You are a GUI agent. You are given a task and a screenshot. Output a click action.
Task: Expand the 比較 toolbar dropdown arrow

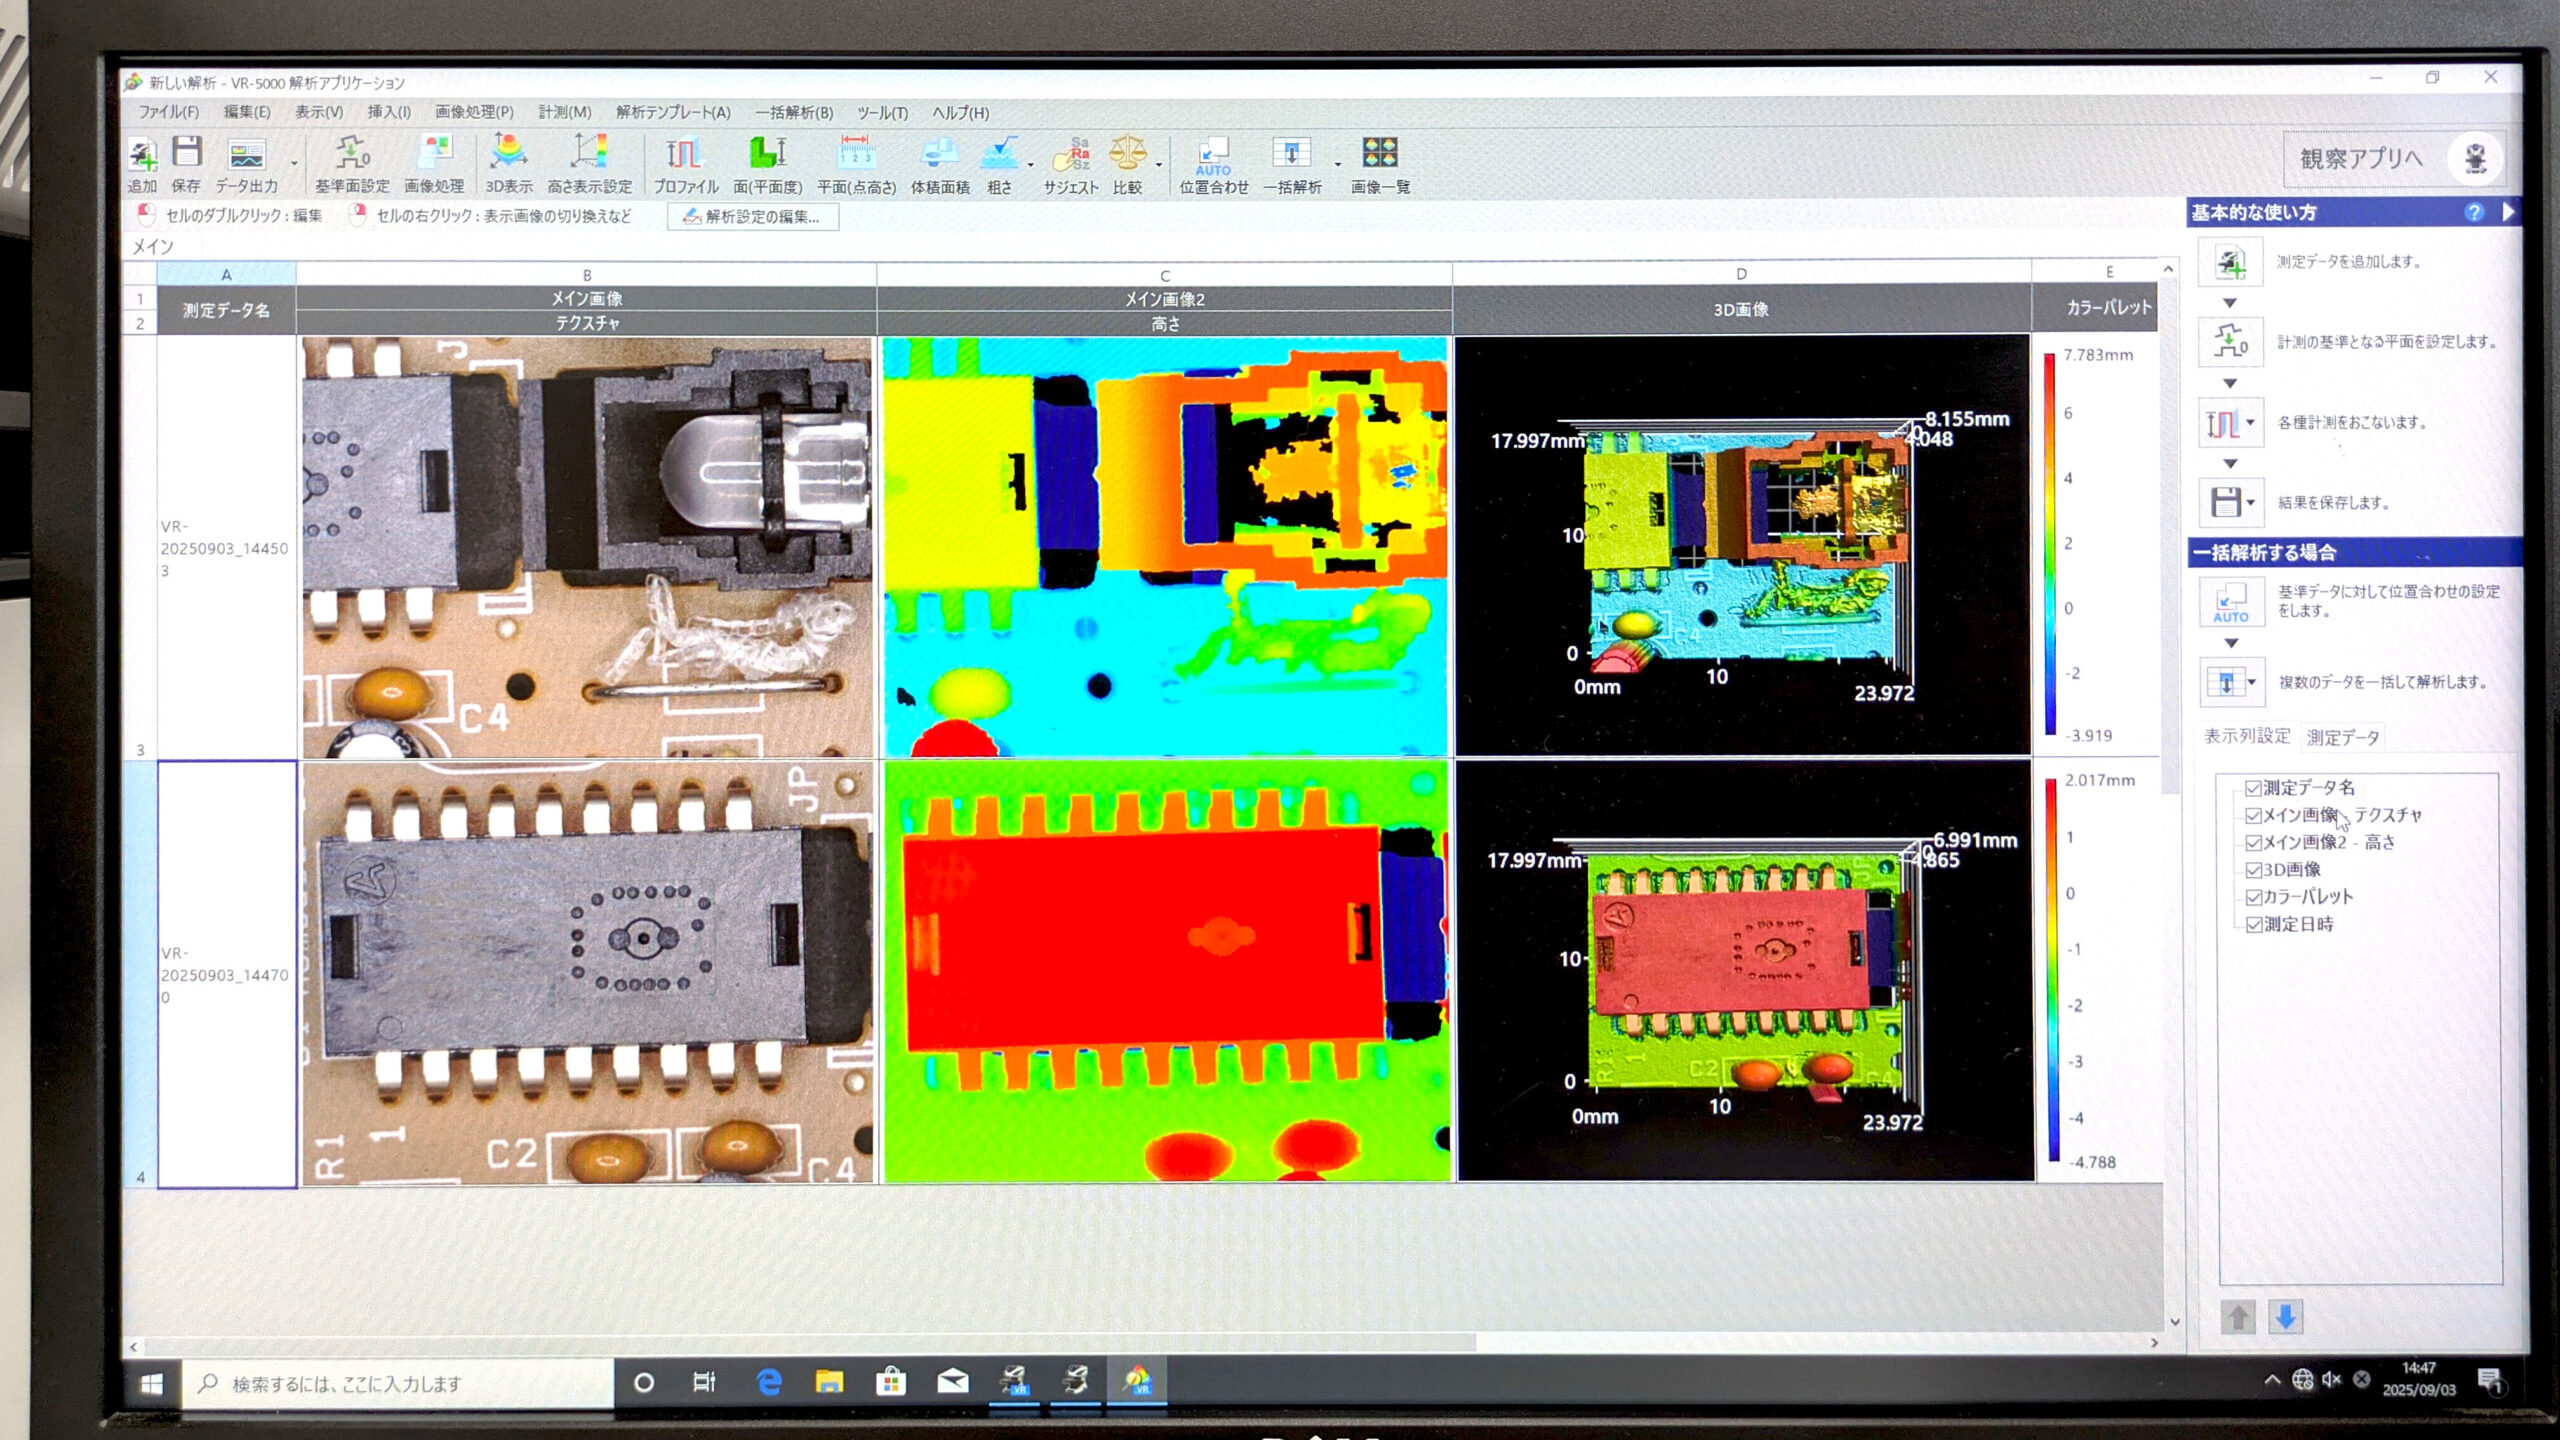pos(1159,163)
